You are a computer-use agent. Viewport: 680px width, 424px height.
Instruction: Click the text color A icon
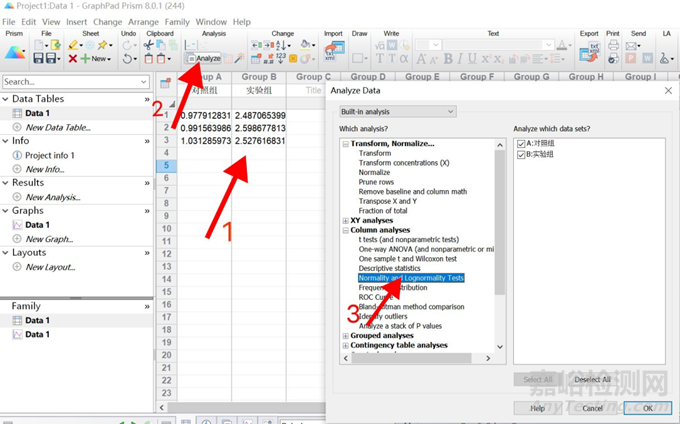pos(562,45)
